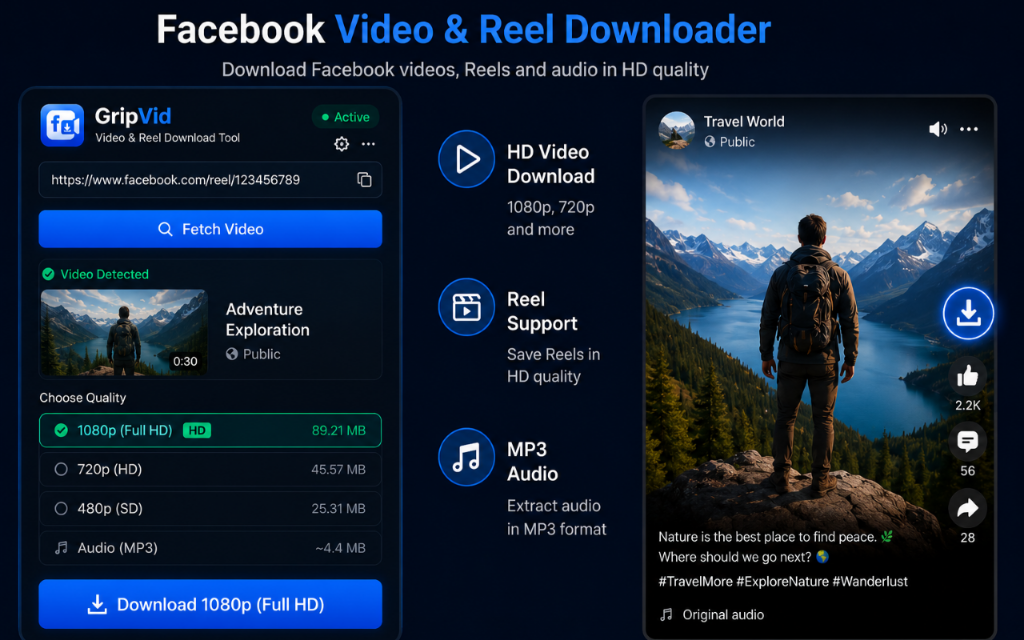1024x640 pixels.
Task: Click the 0:30 duration badge on thumbnail
Action: pyautogui.click(x=185, y=361)
